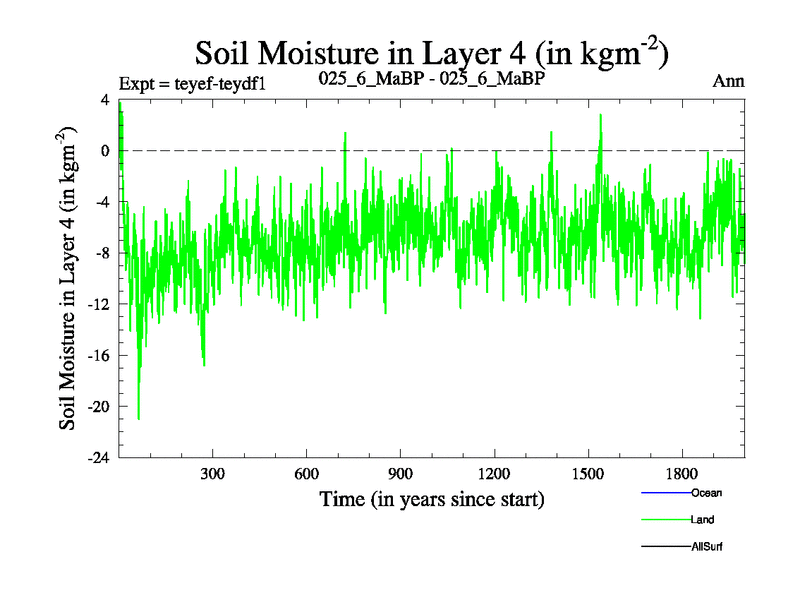Viewport: 800px width, 600px height.
Task: Click the vertical y-axis title text
Action: tap(69, 278)
